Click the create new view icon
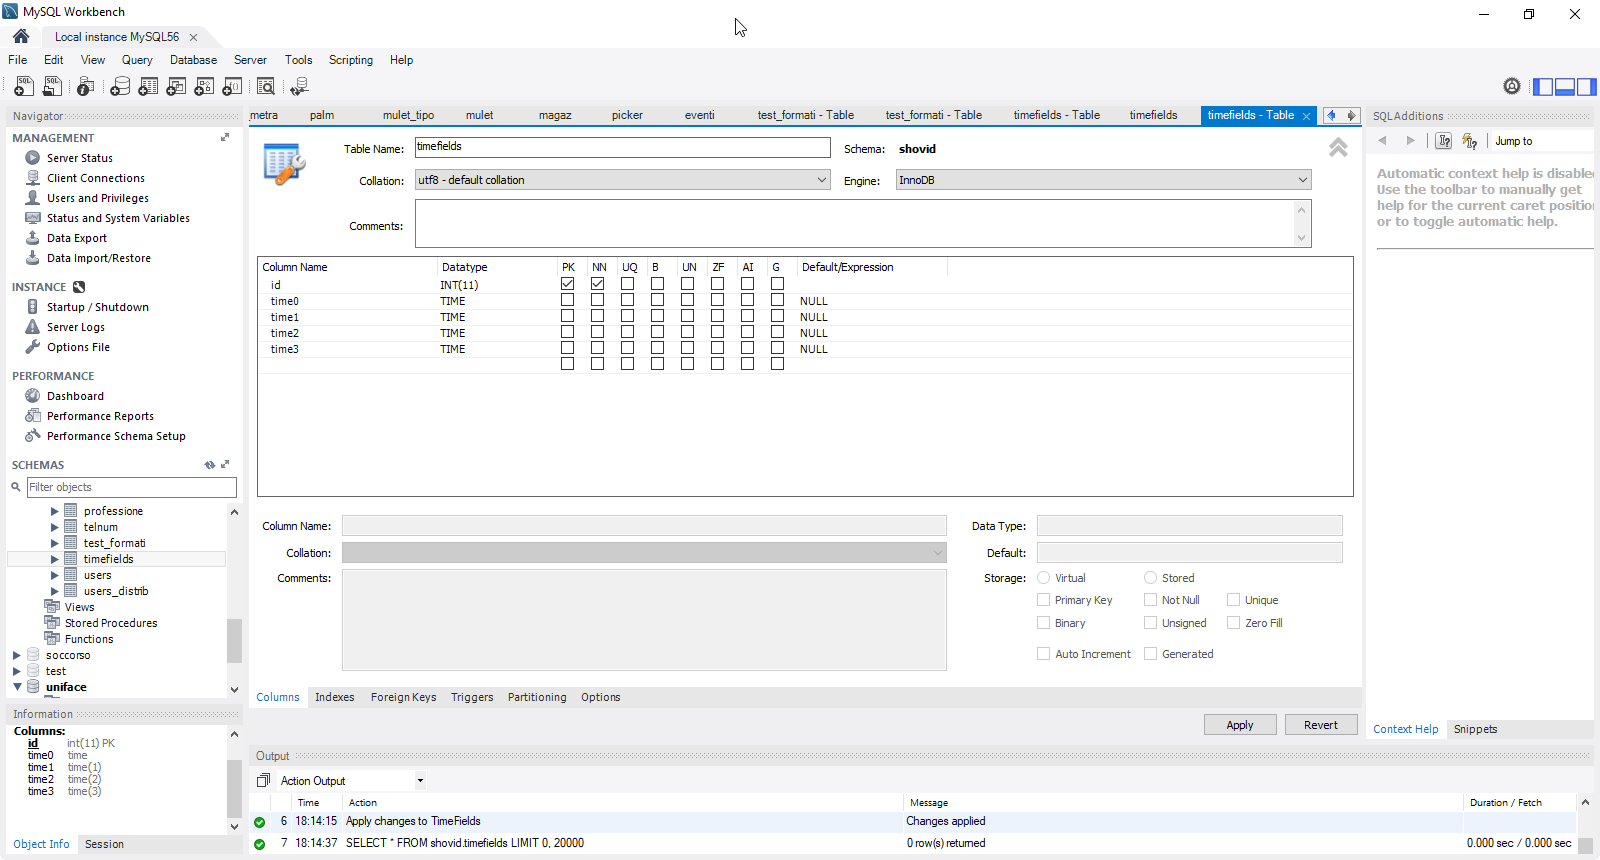This screenshot has height=860, width=1600. pyautogui.click(x=176, y=87)
